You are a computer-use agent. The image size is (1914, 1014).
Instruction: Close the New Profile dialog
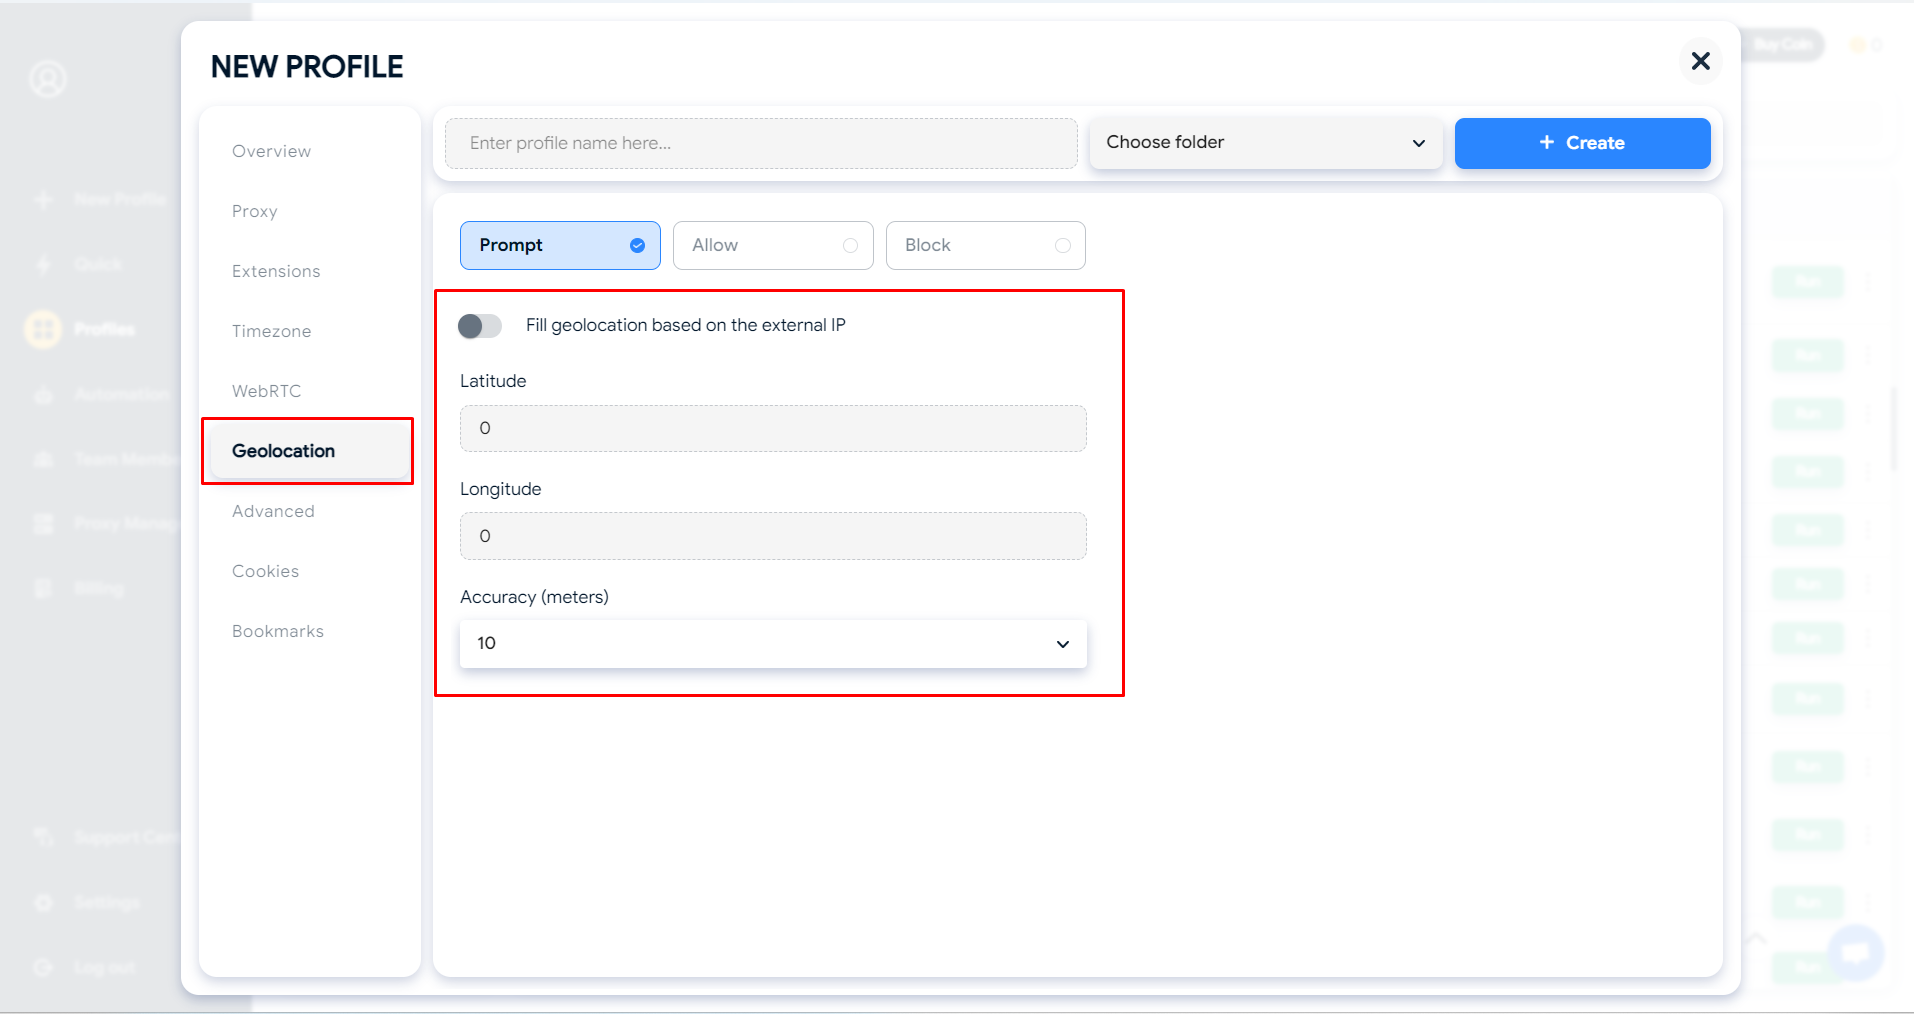[1700, 62]
